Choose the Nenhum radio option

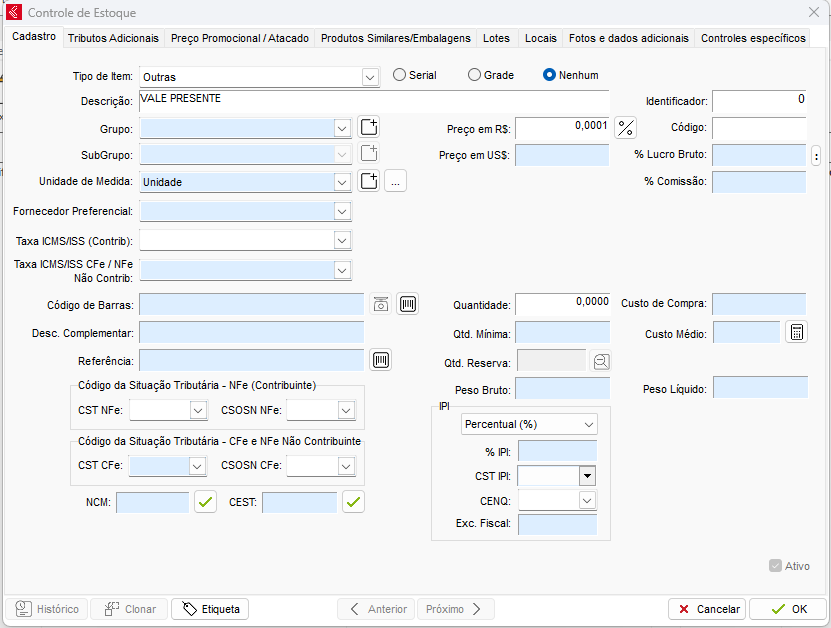coord(549,75)
